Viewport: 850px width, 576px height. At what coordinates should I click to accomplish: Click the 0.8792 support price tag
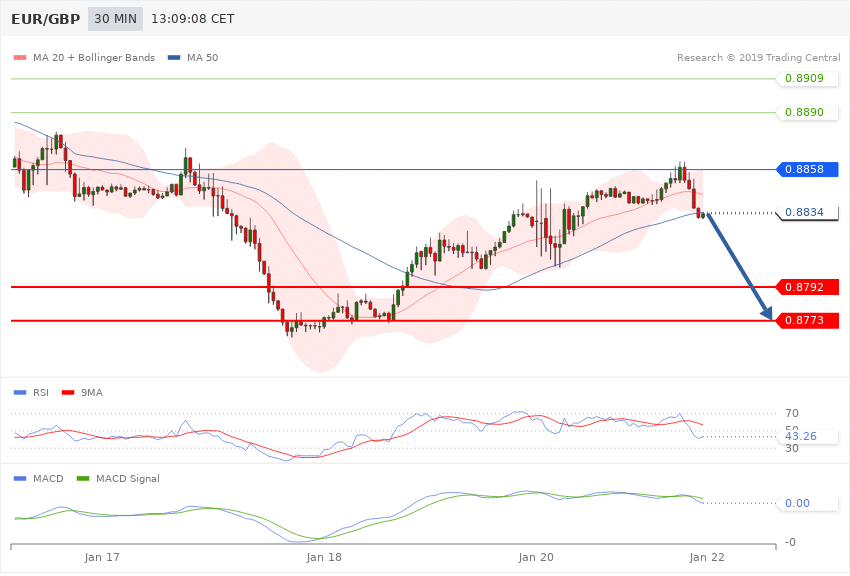click(808, 287)
